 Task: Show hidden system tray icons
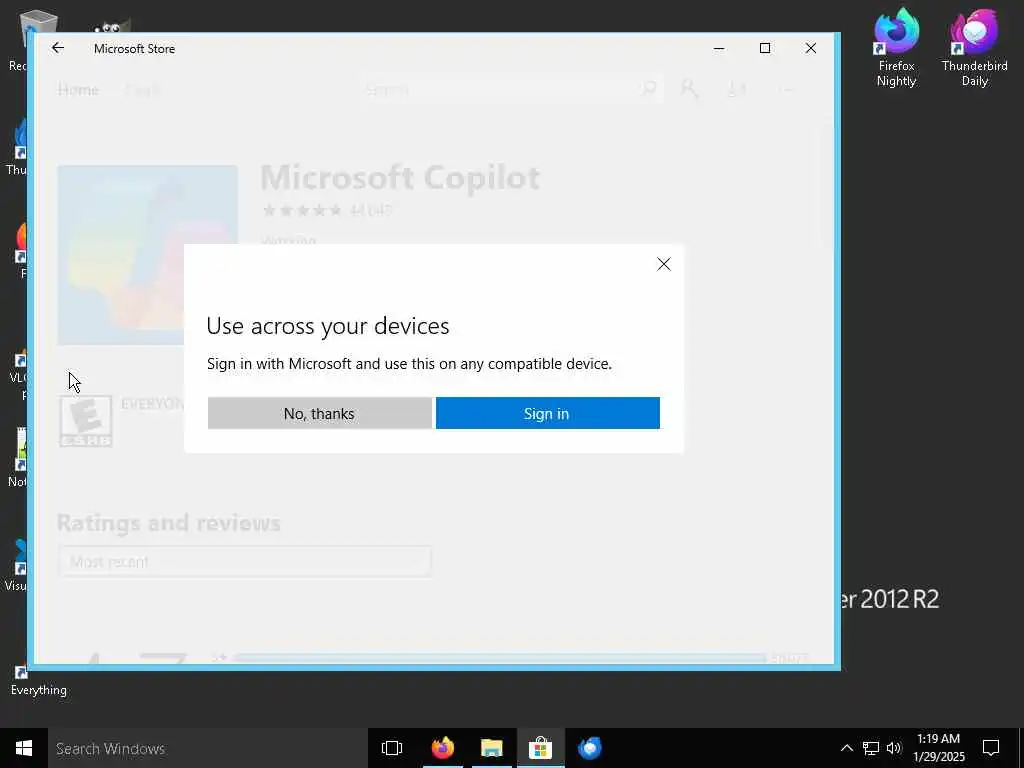click(x=846, y=748)
